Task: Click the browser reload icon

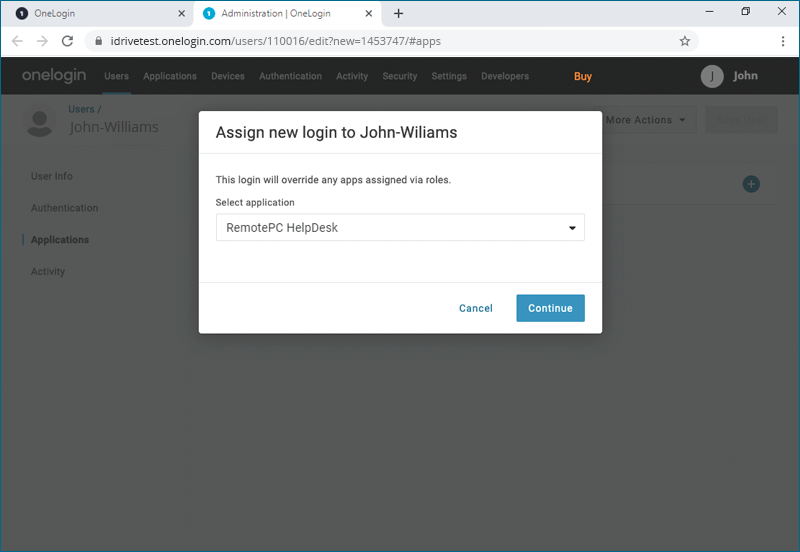Action: (x=67, y=41)
